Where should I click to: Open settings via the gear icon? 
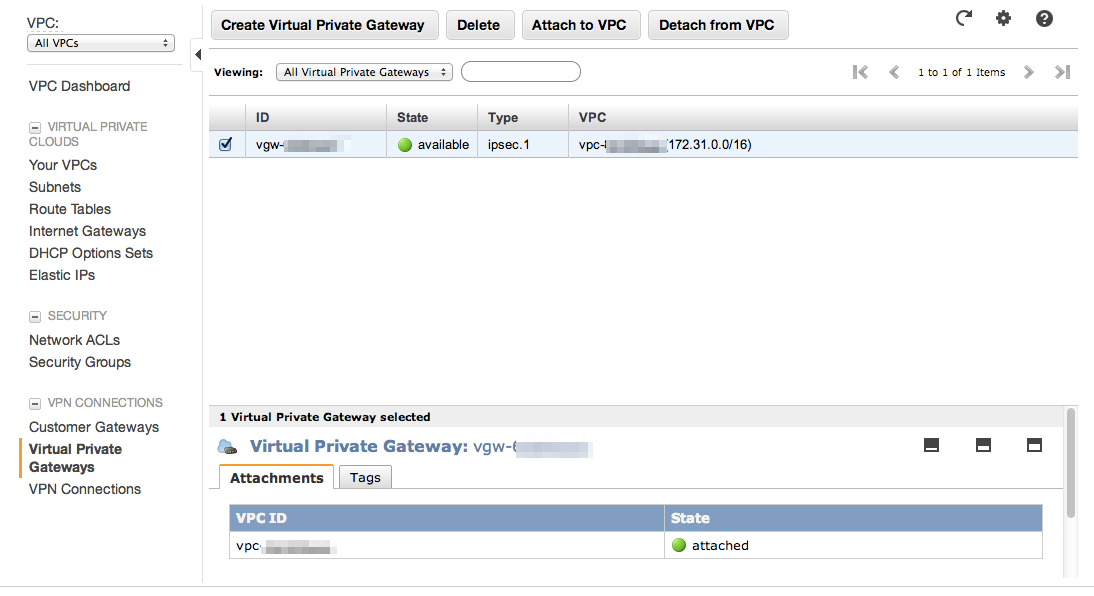[x=1003, y=18]
